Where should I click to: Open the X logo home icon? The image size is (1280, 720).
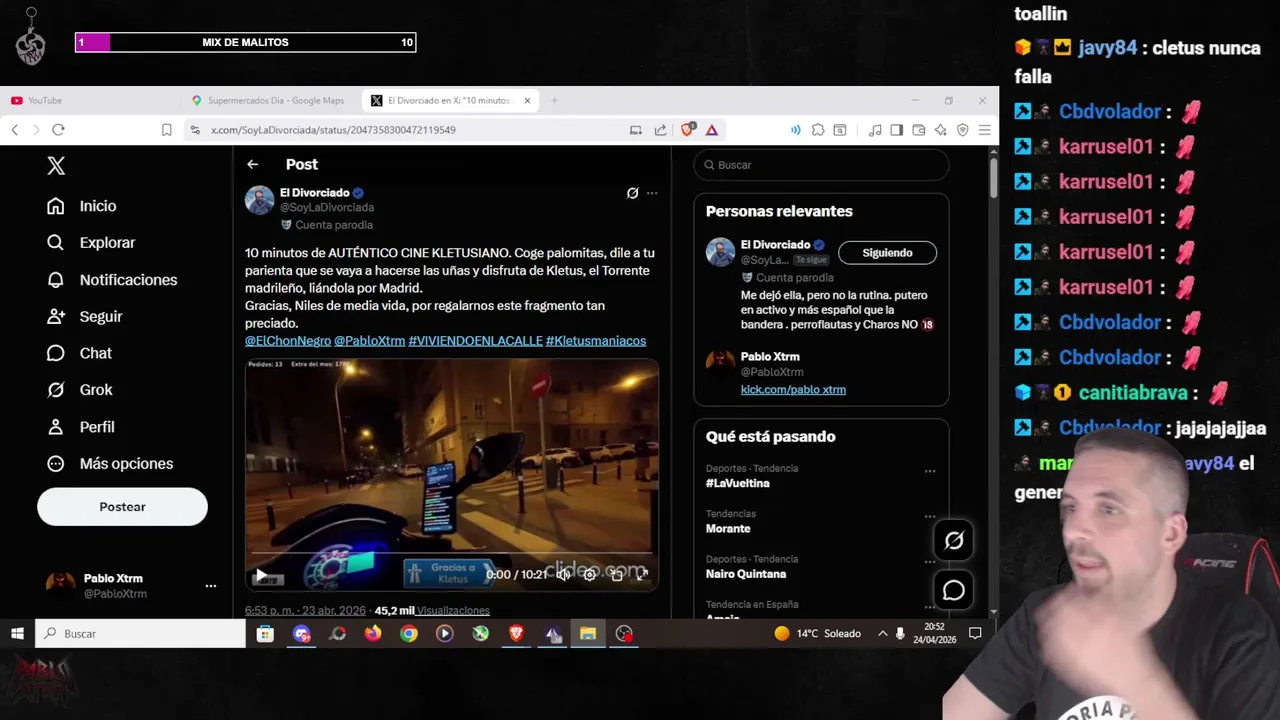pos(56,166)
